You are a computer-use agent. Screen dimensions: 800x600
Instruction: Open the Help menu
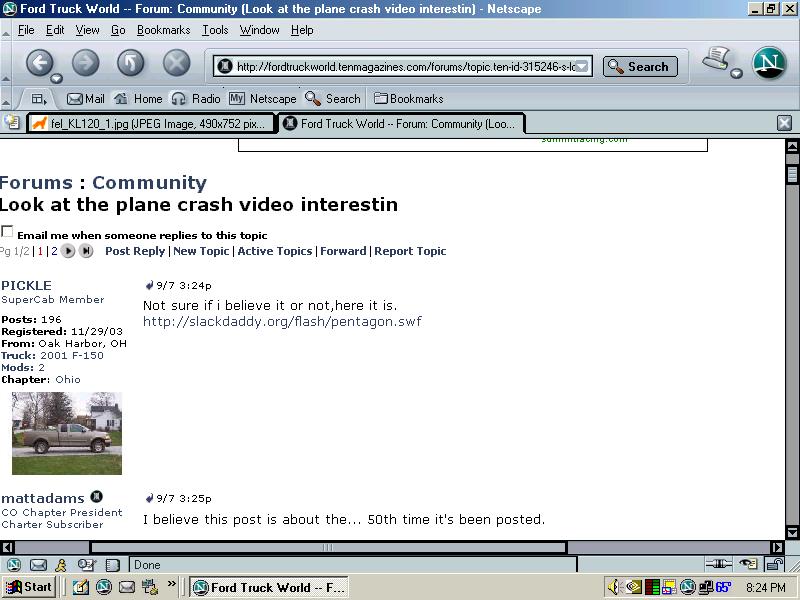pyautogui.click(x=302, y=30)
